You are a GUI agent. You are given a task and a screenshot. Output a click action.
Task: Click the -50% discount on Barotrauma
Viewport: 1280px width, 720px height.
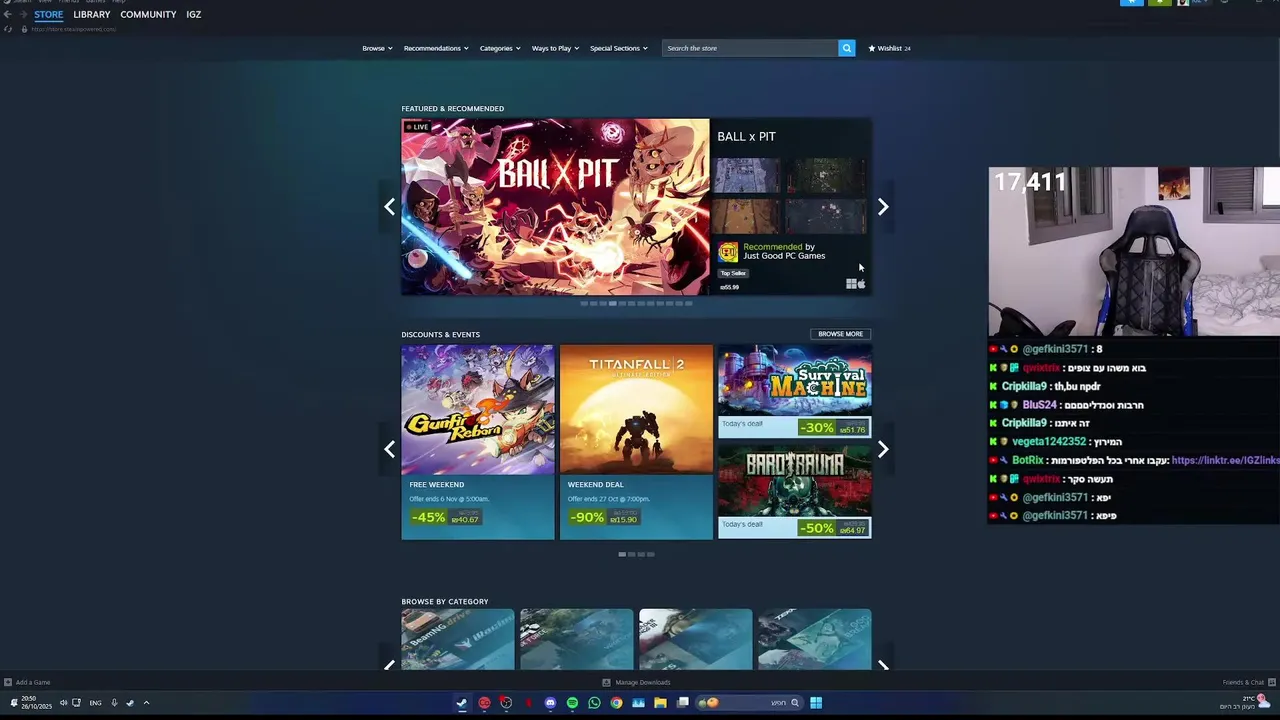(817, 528)
